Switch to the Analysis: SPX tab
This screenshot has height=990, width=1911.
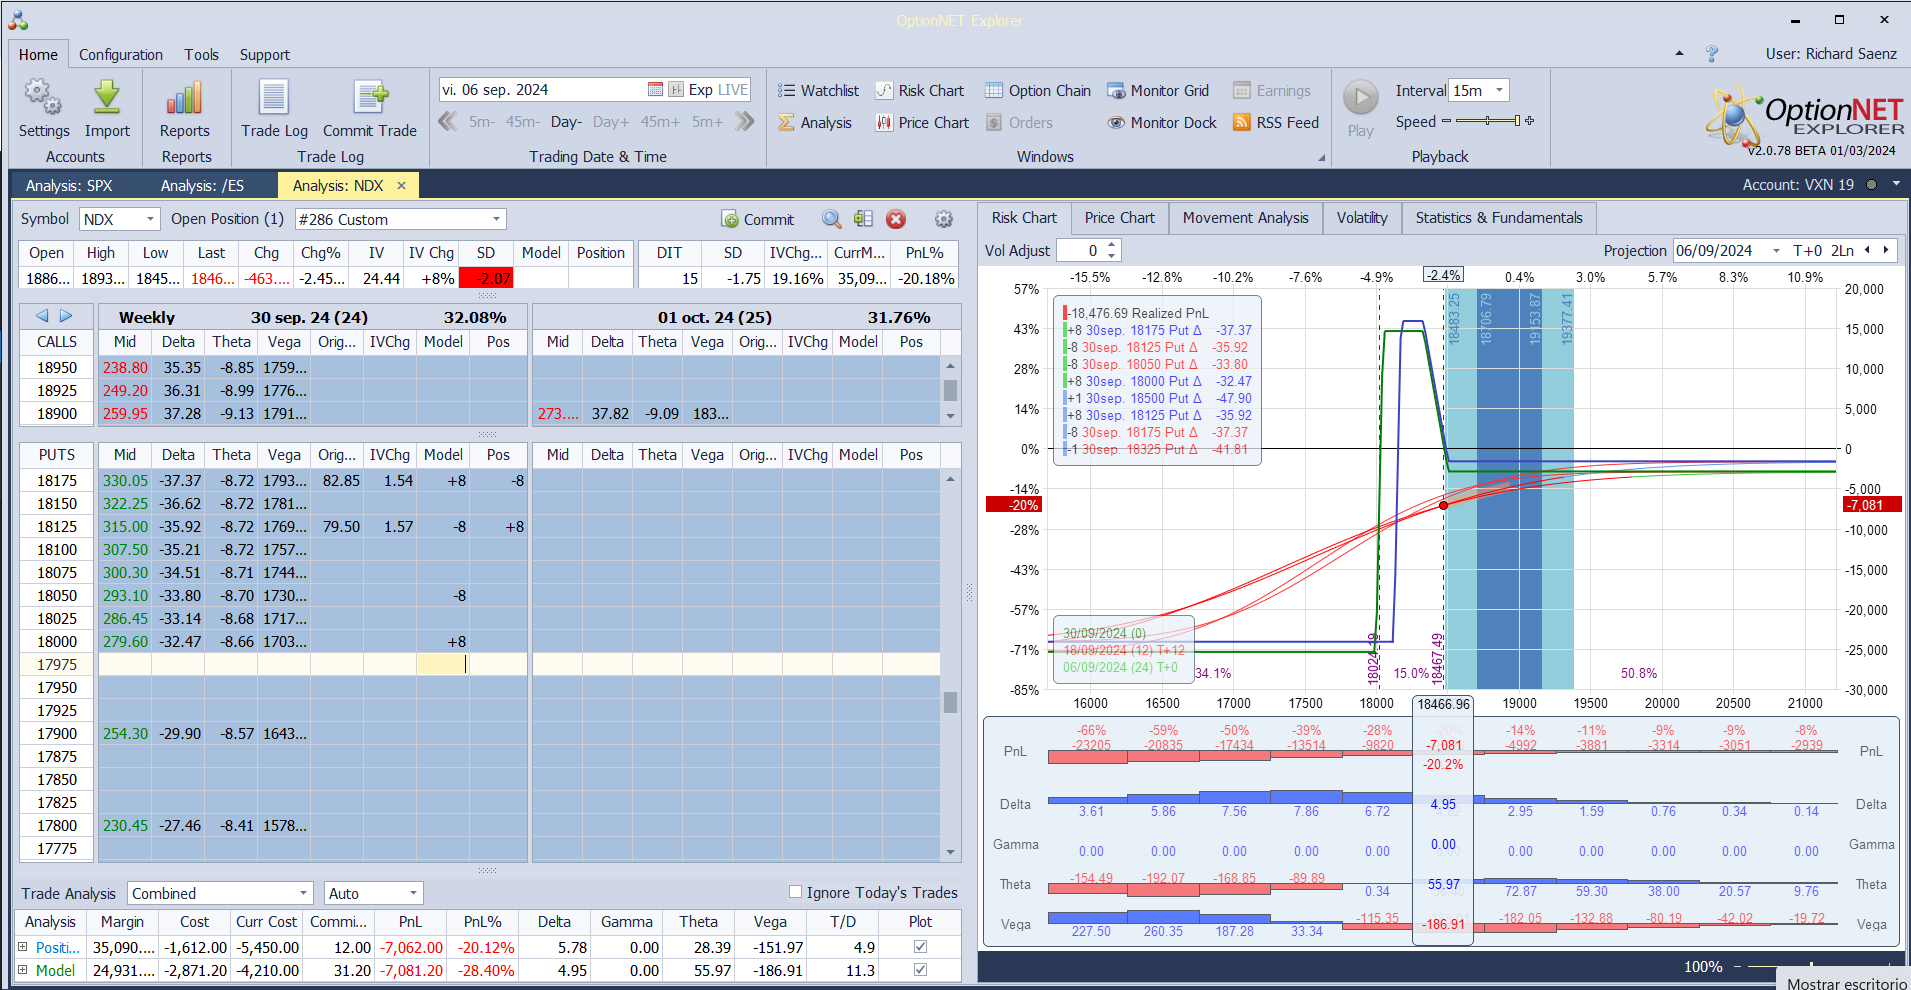point(69,186)
